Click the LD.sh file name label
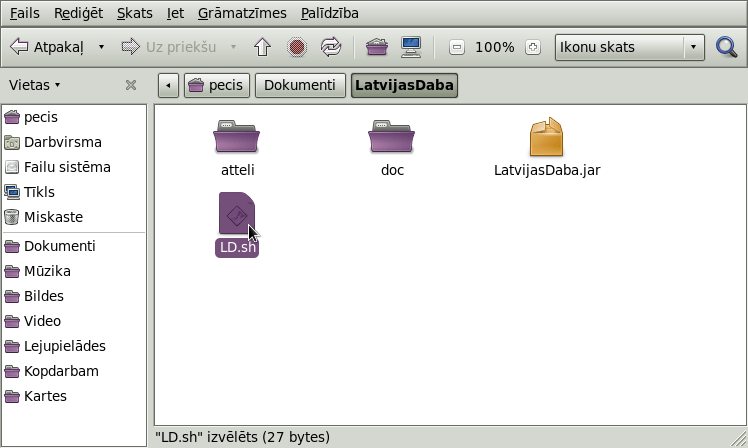The height and width of the screenshot is (448, 748). click(237, 248)
